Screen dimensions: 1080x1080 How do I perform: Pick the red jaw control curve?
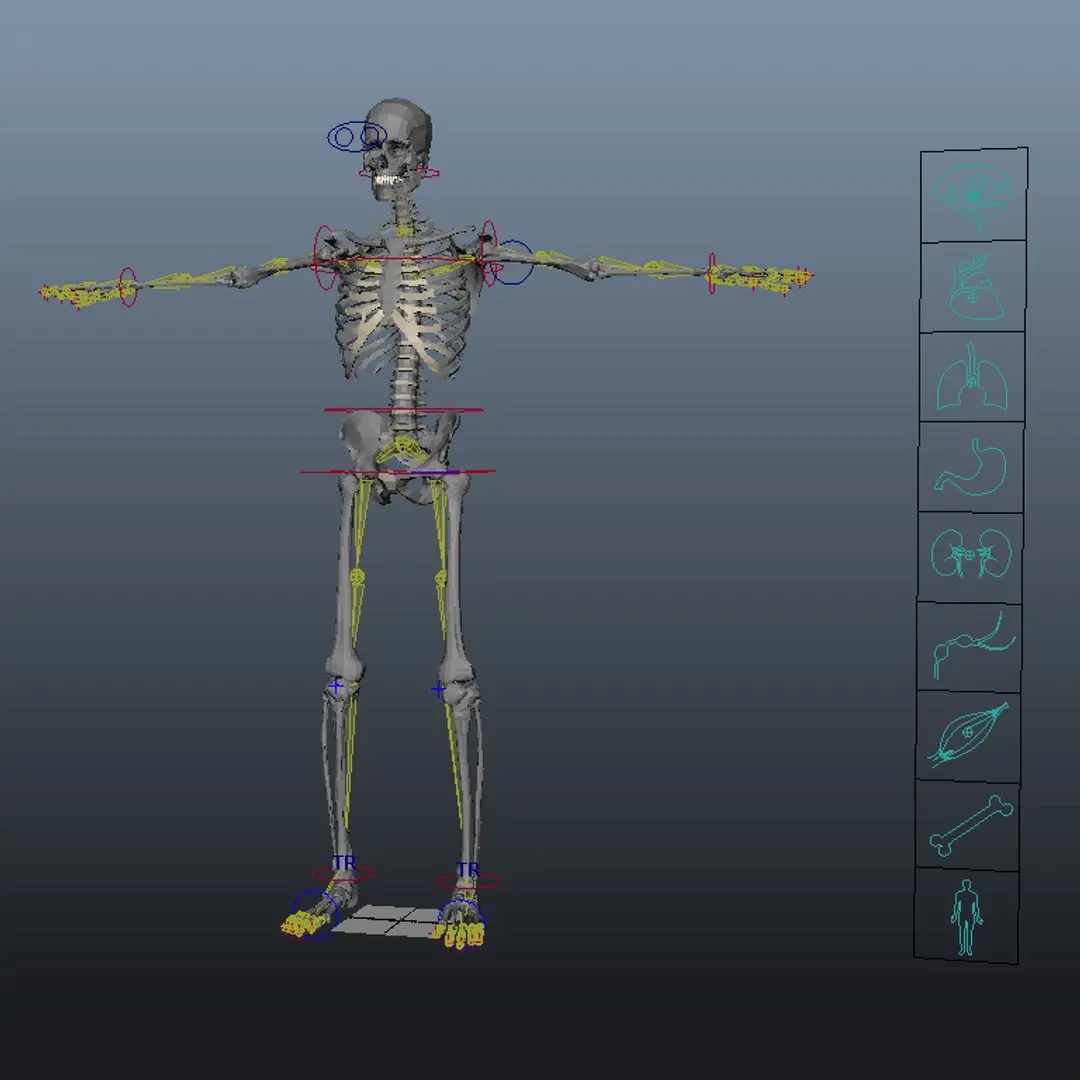point(399,174)
